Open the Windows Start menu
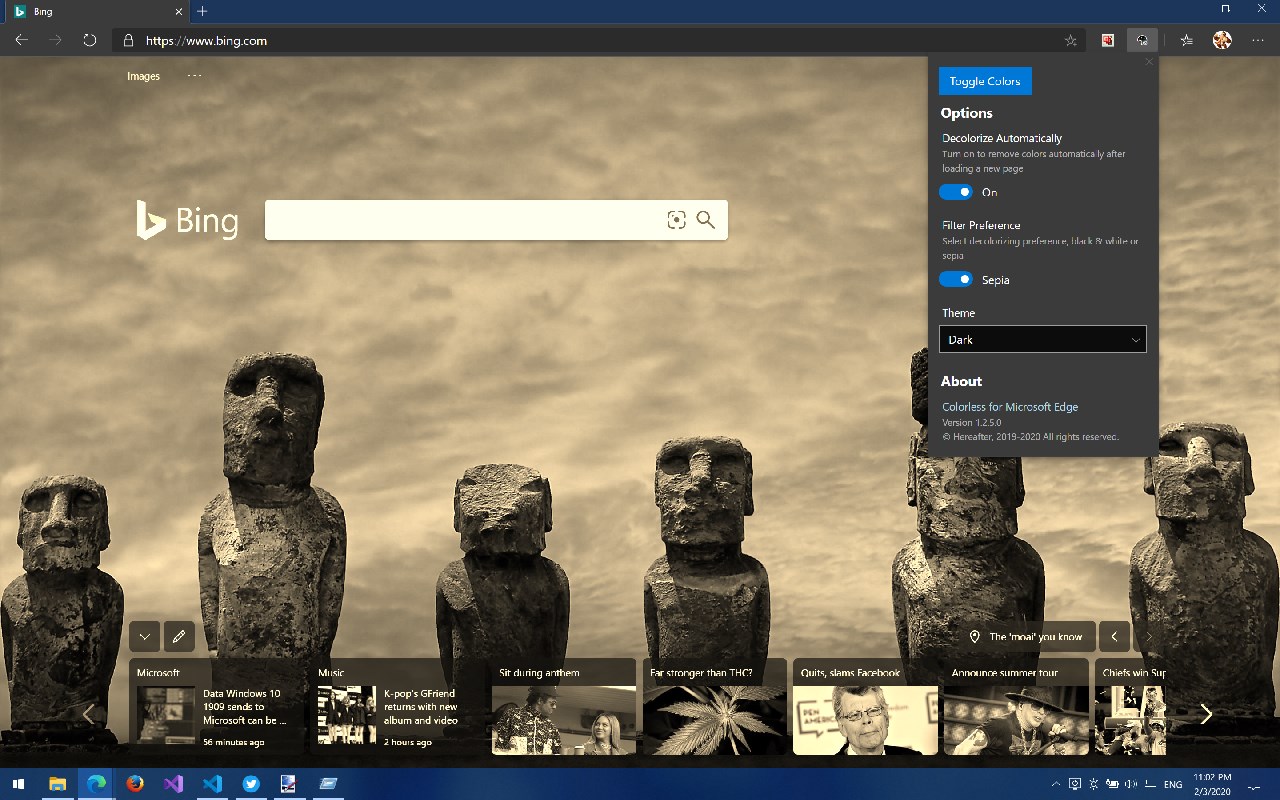The height and width of the screenshot is (800, 1280). [18, 784]
